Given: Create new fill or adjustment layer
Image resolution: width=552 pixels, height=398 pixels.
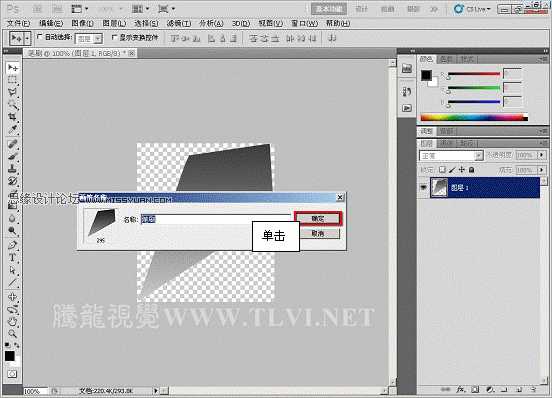Looking at the screenshot, I should click(490, 390).
